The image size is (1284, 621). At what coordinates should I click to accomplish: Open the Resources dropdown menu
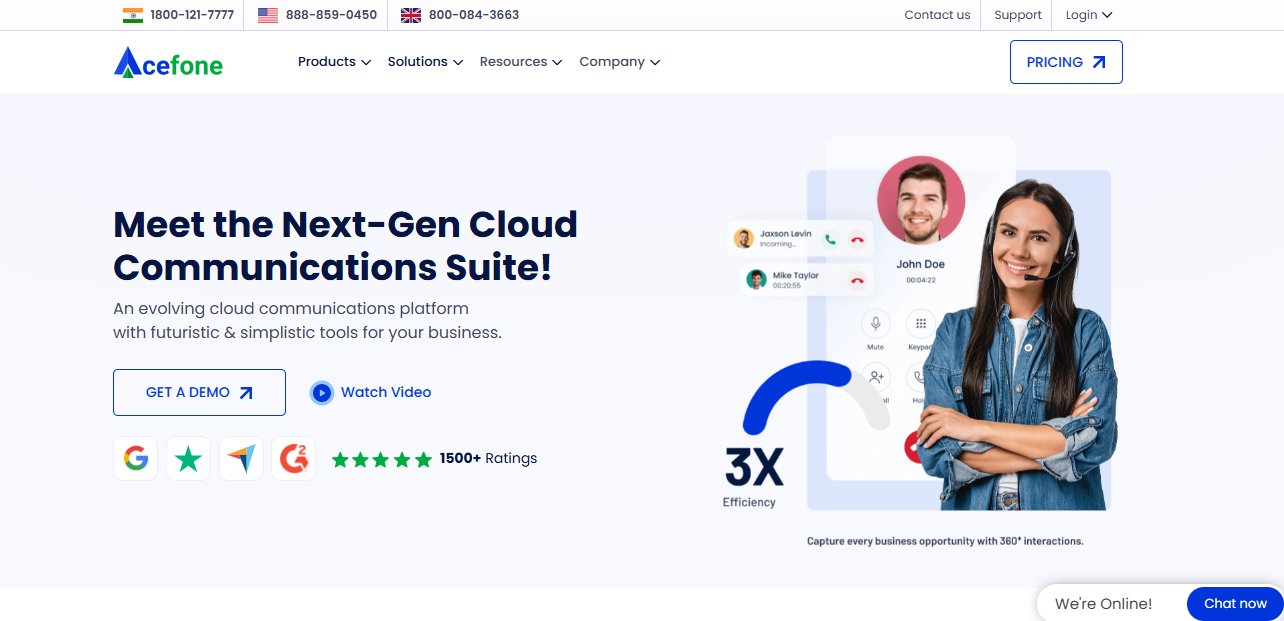coord(520,62)
